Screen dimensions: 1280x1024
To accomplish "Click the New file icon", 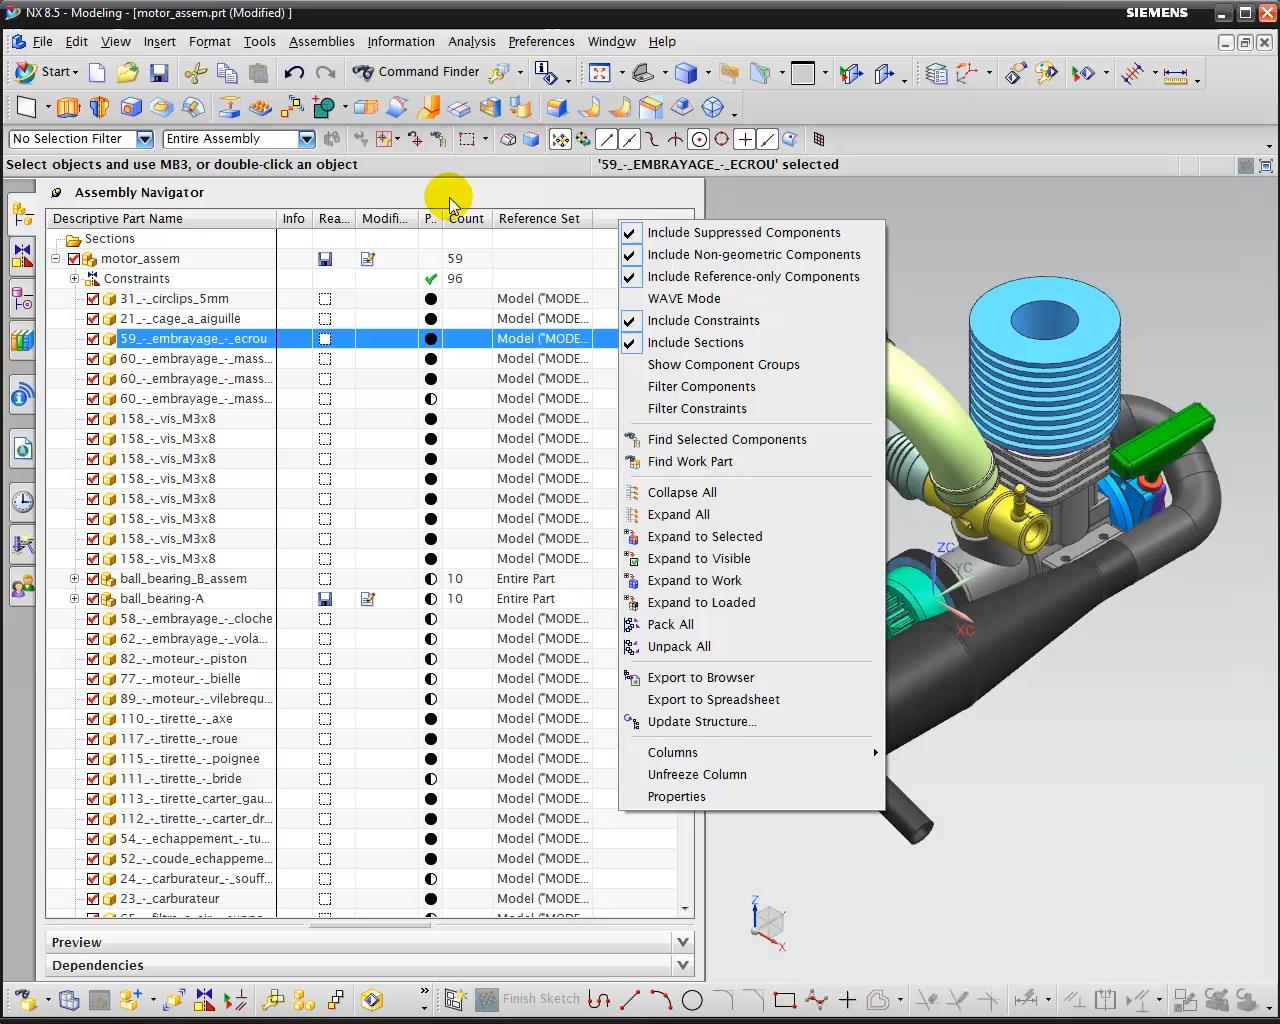I will pos(97,72).
